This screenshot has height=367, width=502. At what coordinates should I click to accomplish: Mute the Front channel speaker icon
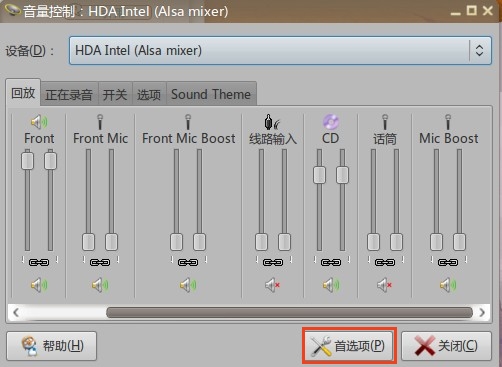[x=39, y=285]
